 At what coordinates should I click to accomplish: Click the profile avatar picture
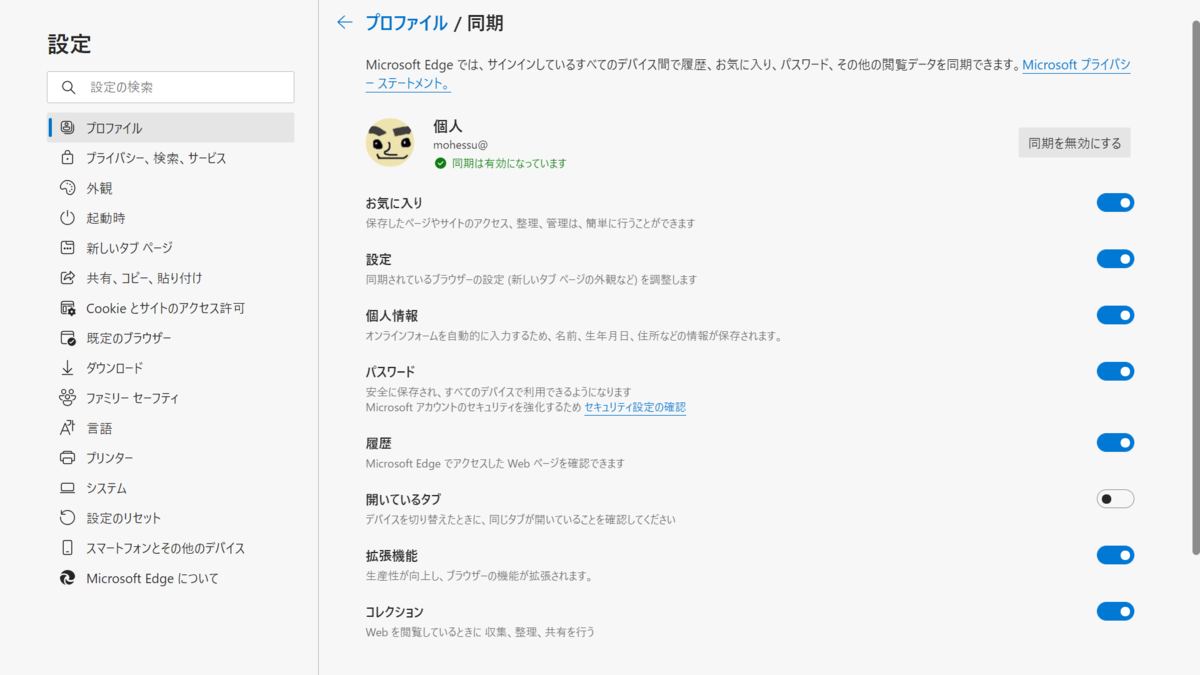(x=390, y=143)
